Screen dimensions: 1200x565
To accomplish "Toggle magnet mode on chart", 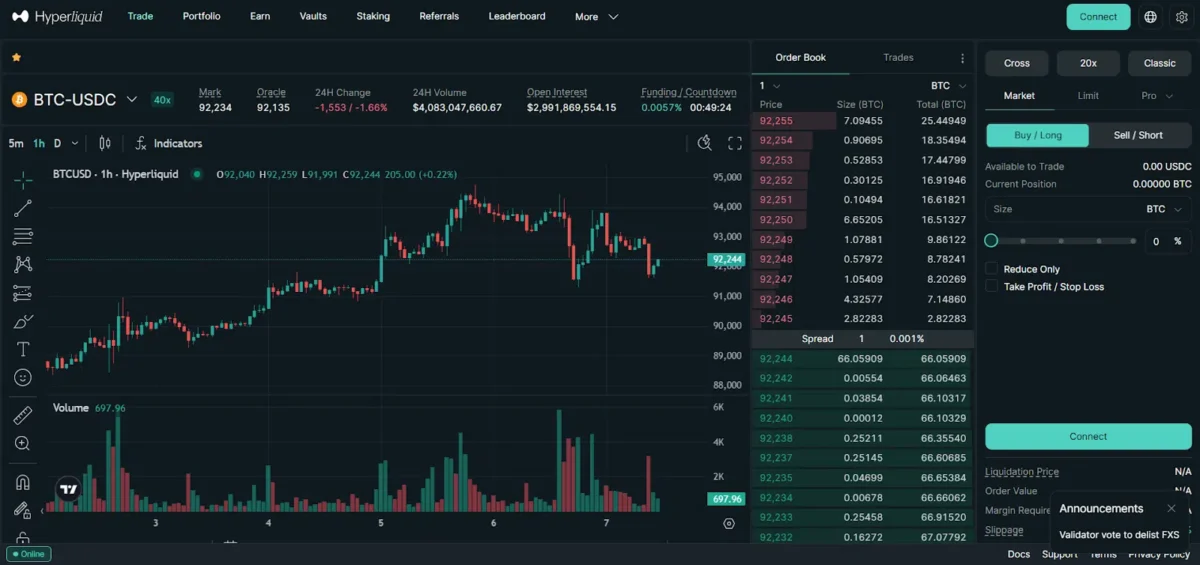I will 22,482.
